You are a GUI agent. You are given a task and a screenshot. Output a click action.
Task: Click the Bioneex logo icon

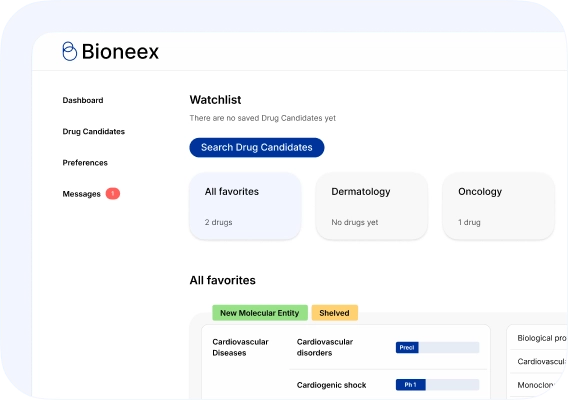coord(70,51)
